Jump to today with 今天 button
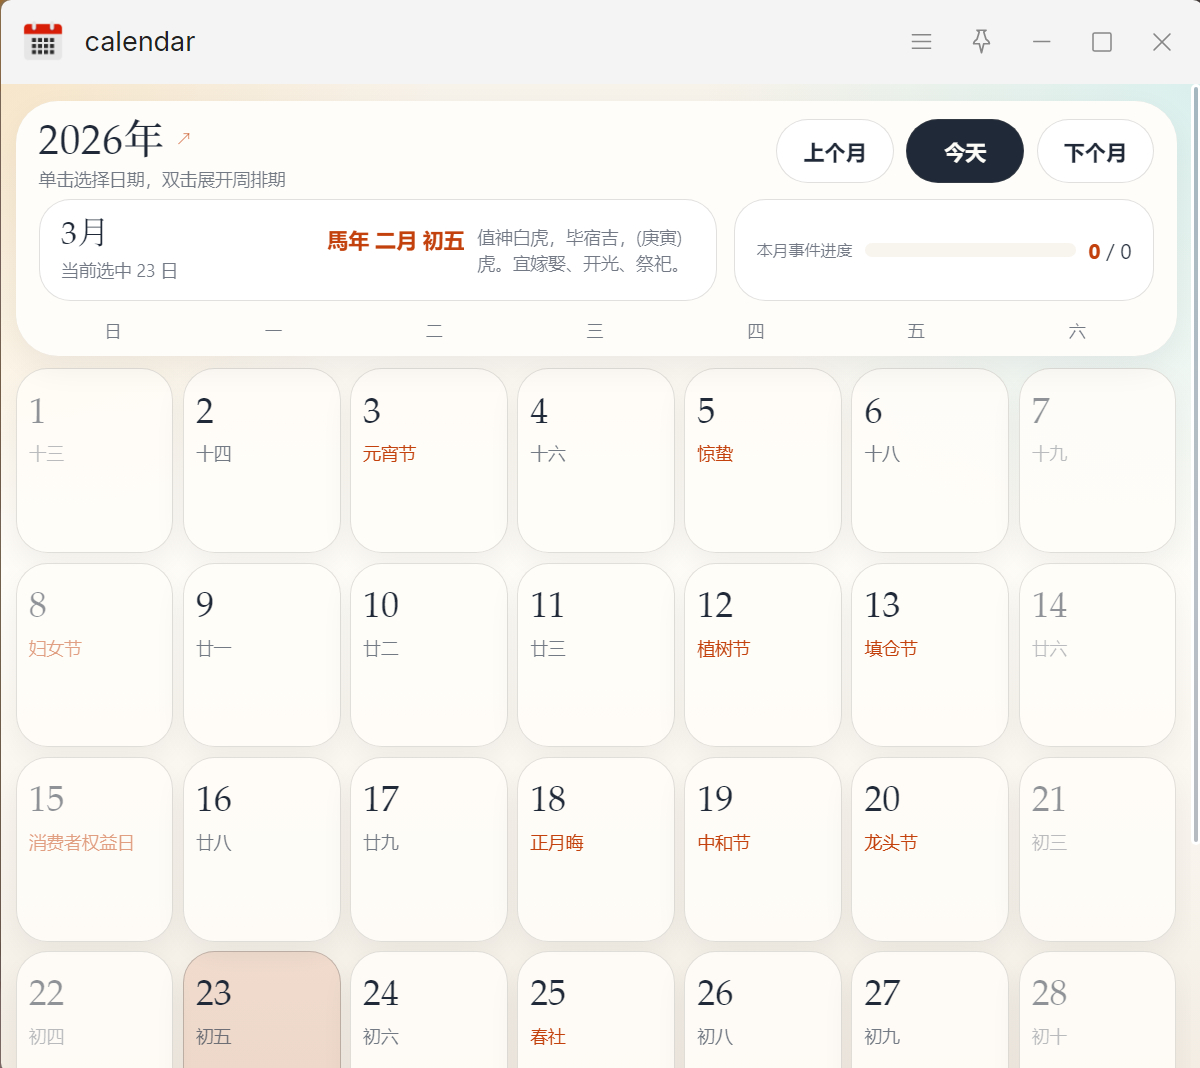1200x1068 pixels. 964,152
